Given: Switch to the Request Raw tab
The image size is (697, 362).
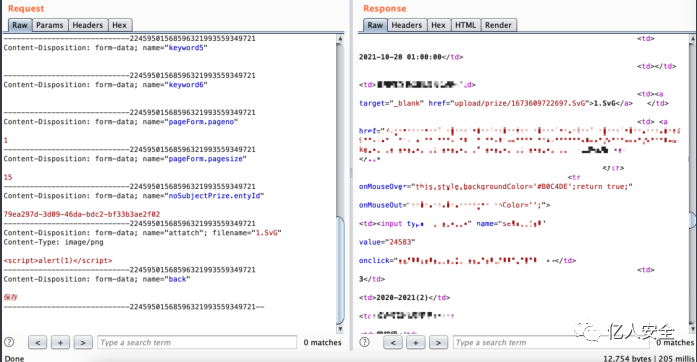Looking at the screenshot, I should coord(20,25).
